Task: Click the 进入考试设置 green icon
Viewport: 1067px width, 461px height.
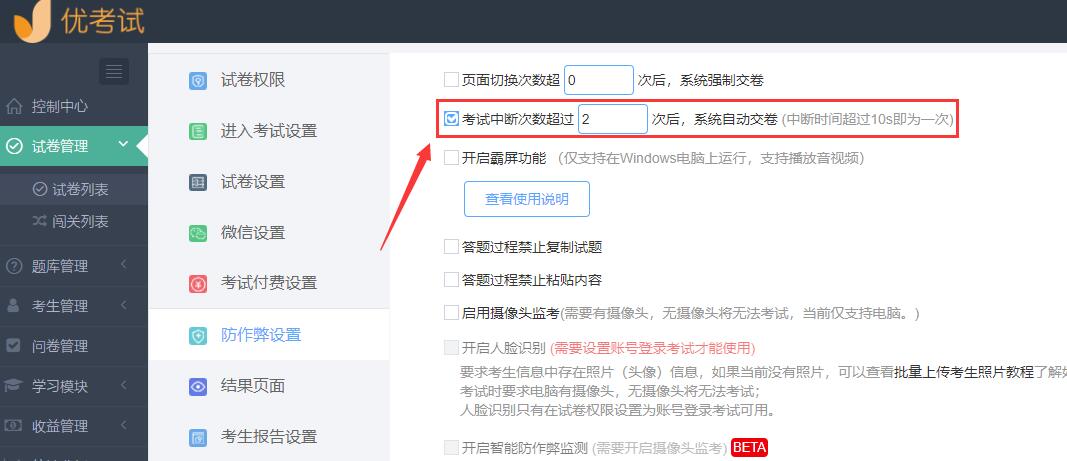Action: point(198,131)
